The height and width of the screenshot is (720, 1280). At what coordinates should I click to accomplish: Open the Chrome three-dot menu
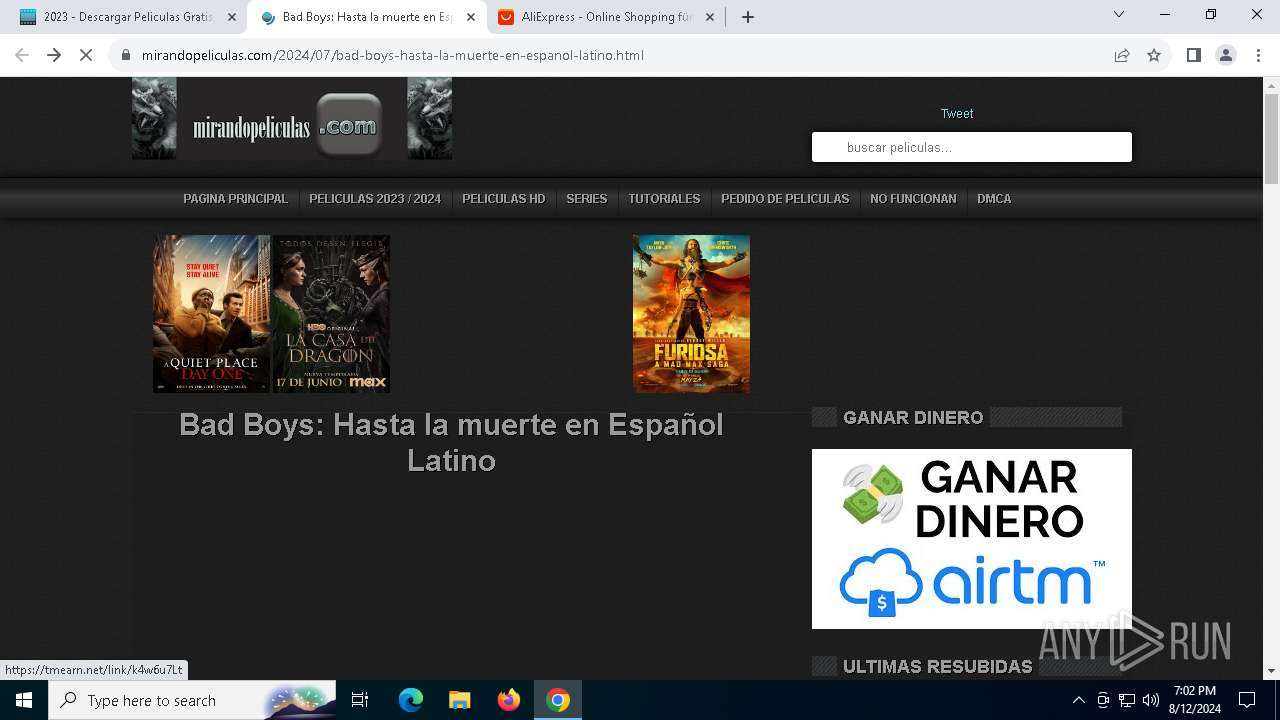1258,55
